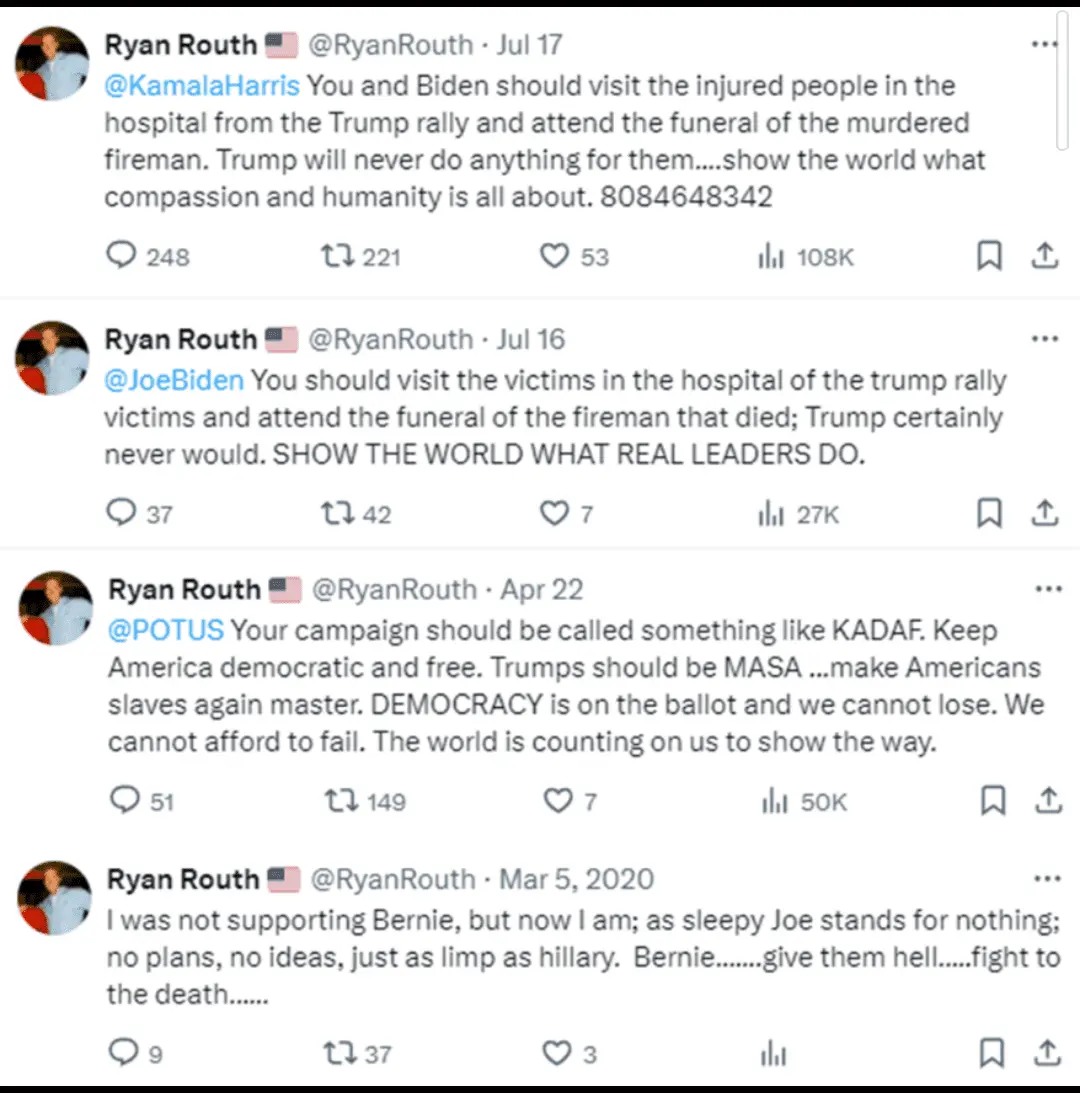This screenshot has width=1080, height=1093.
Task: Open profile picture on Jul 17 tweet
Action: click(x=52, y=64)
